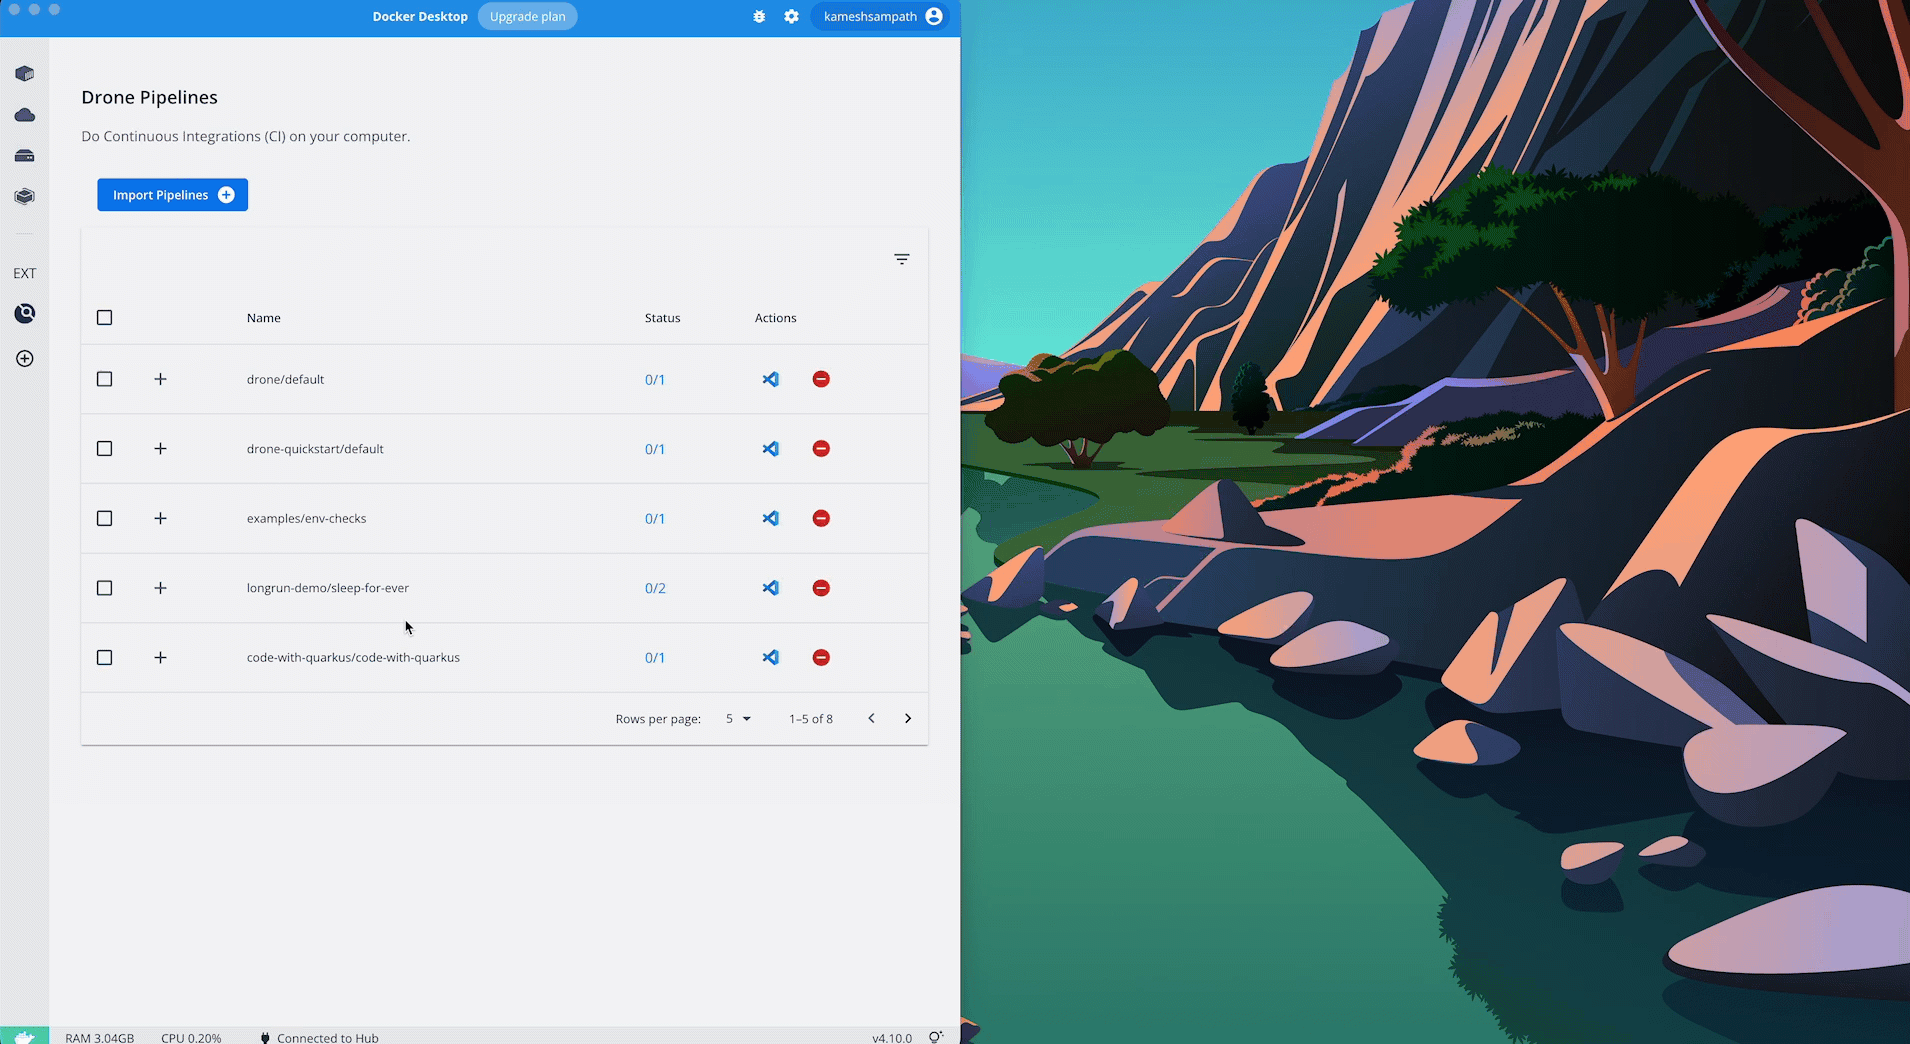The height and width of the screenshot is (1044, 1910).
Task: Open the feedback icon in status bar
Action: 936,1037
